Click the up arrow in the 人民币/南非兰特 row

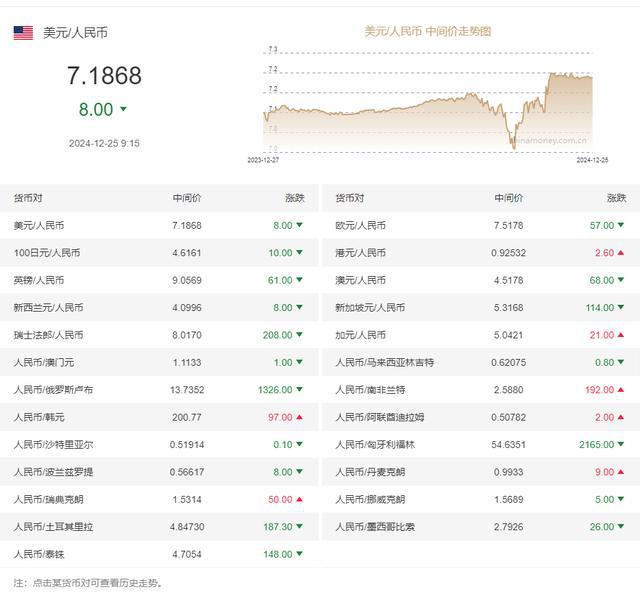(x=620, y=390)
